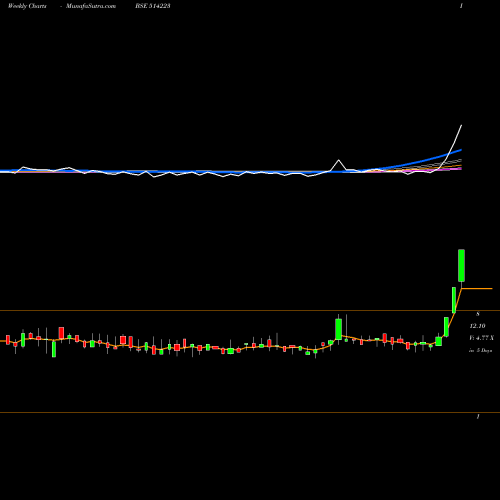The height and width of the screenshot is (500, 500).
Task: Click the 'BSE 514223' symbol label
Action: click(x=153, y=6)
